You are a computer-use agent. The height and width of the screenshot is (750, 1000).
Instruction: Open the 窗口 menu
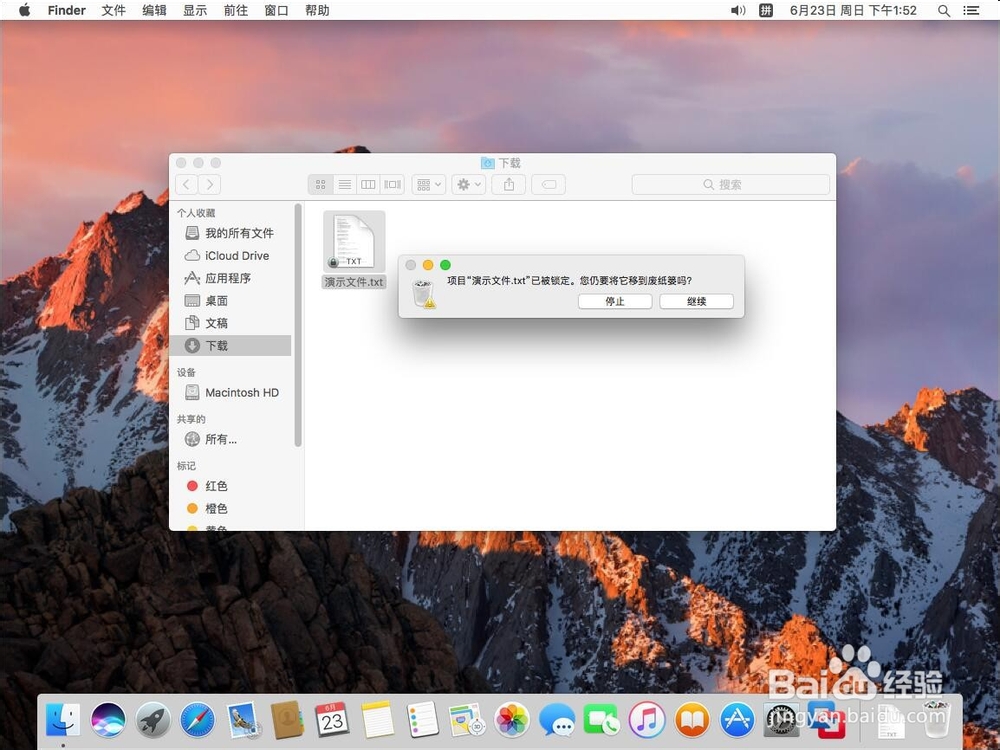pyautogui.click(x=277, y=10)
